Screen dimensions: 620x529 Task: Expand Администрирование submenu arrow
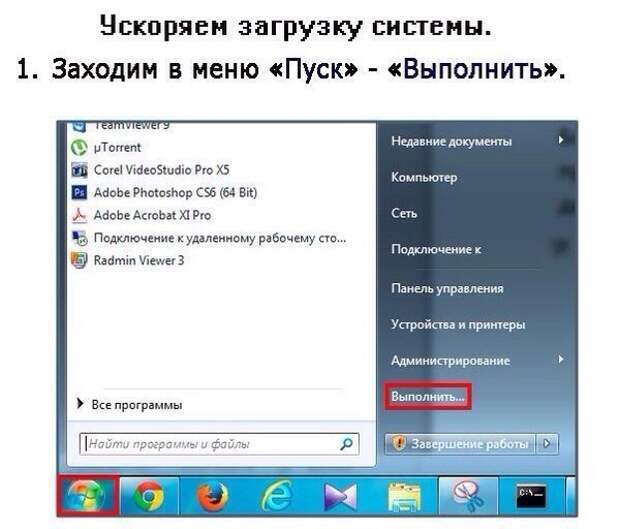point(561,359)
